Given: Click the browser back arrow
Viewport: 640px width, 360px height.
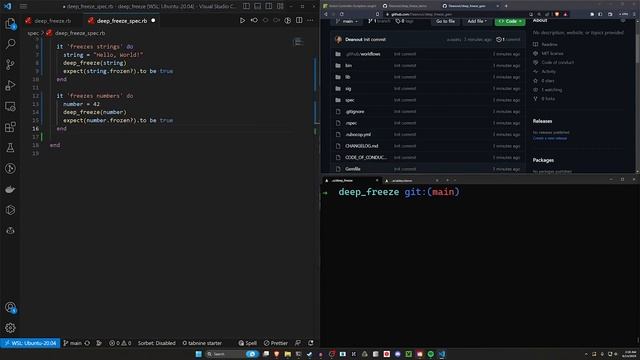Looking at the screenshot, I should pyautogui.click(x=326, y=14).
